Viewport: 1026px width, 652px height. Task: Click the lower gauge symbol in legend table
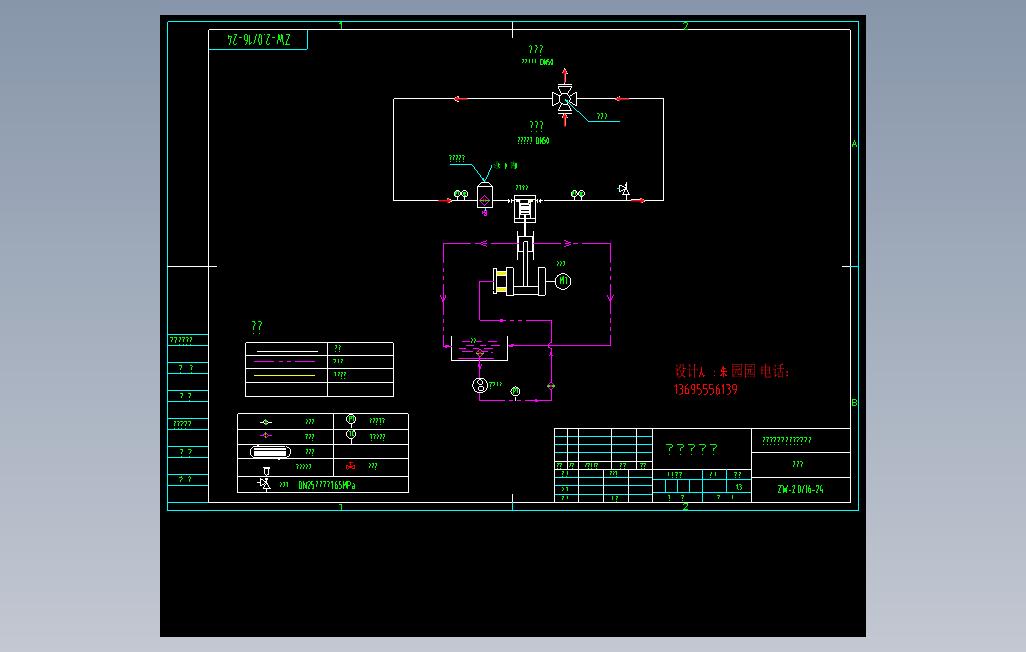[351, 436]
